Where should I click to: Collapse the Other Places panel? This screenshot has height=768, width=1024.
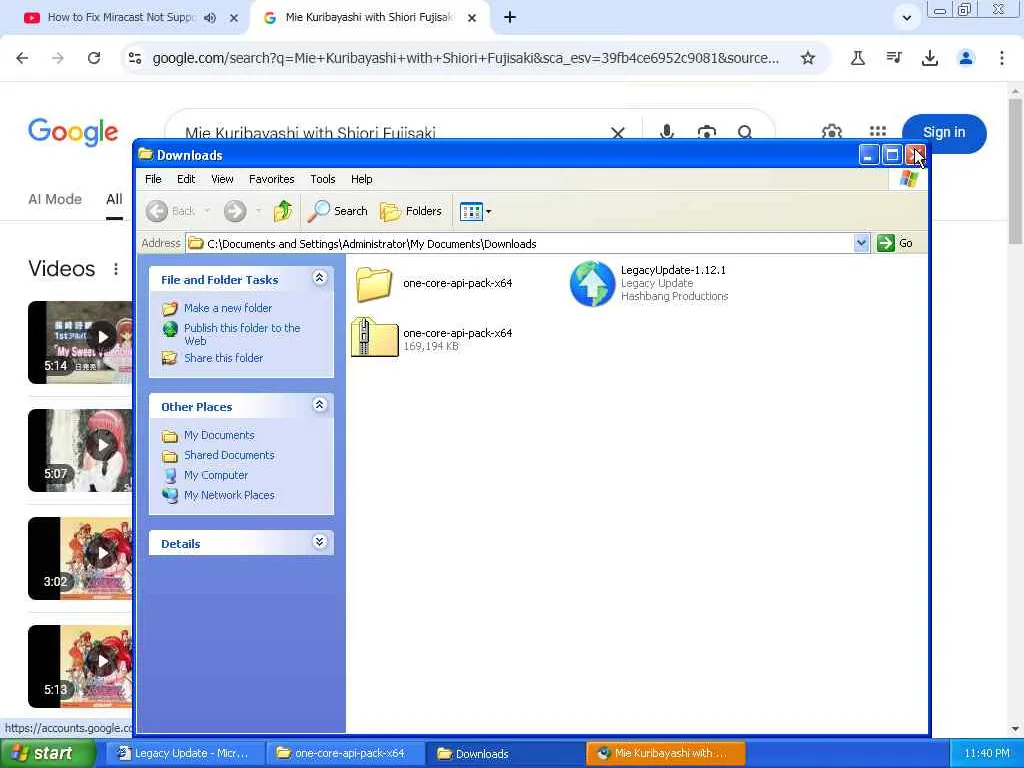(319, 406)
